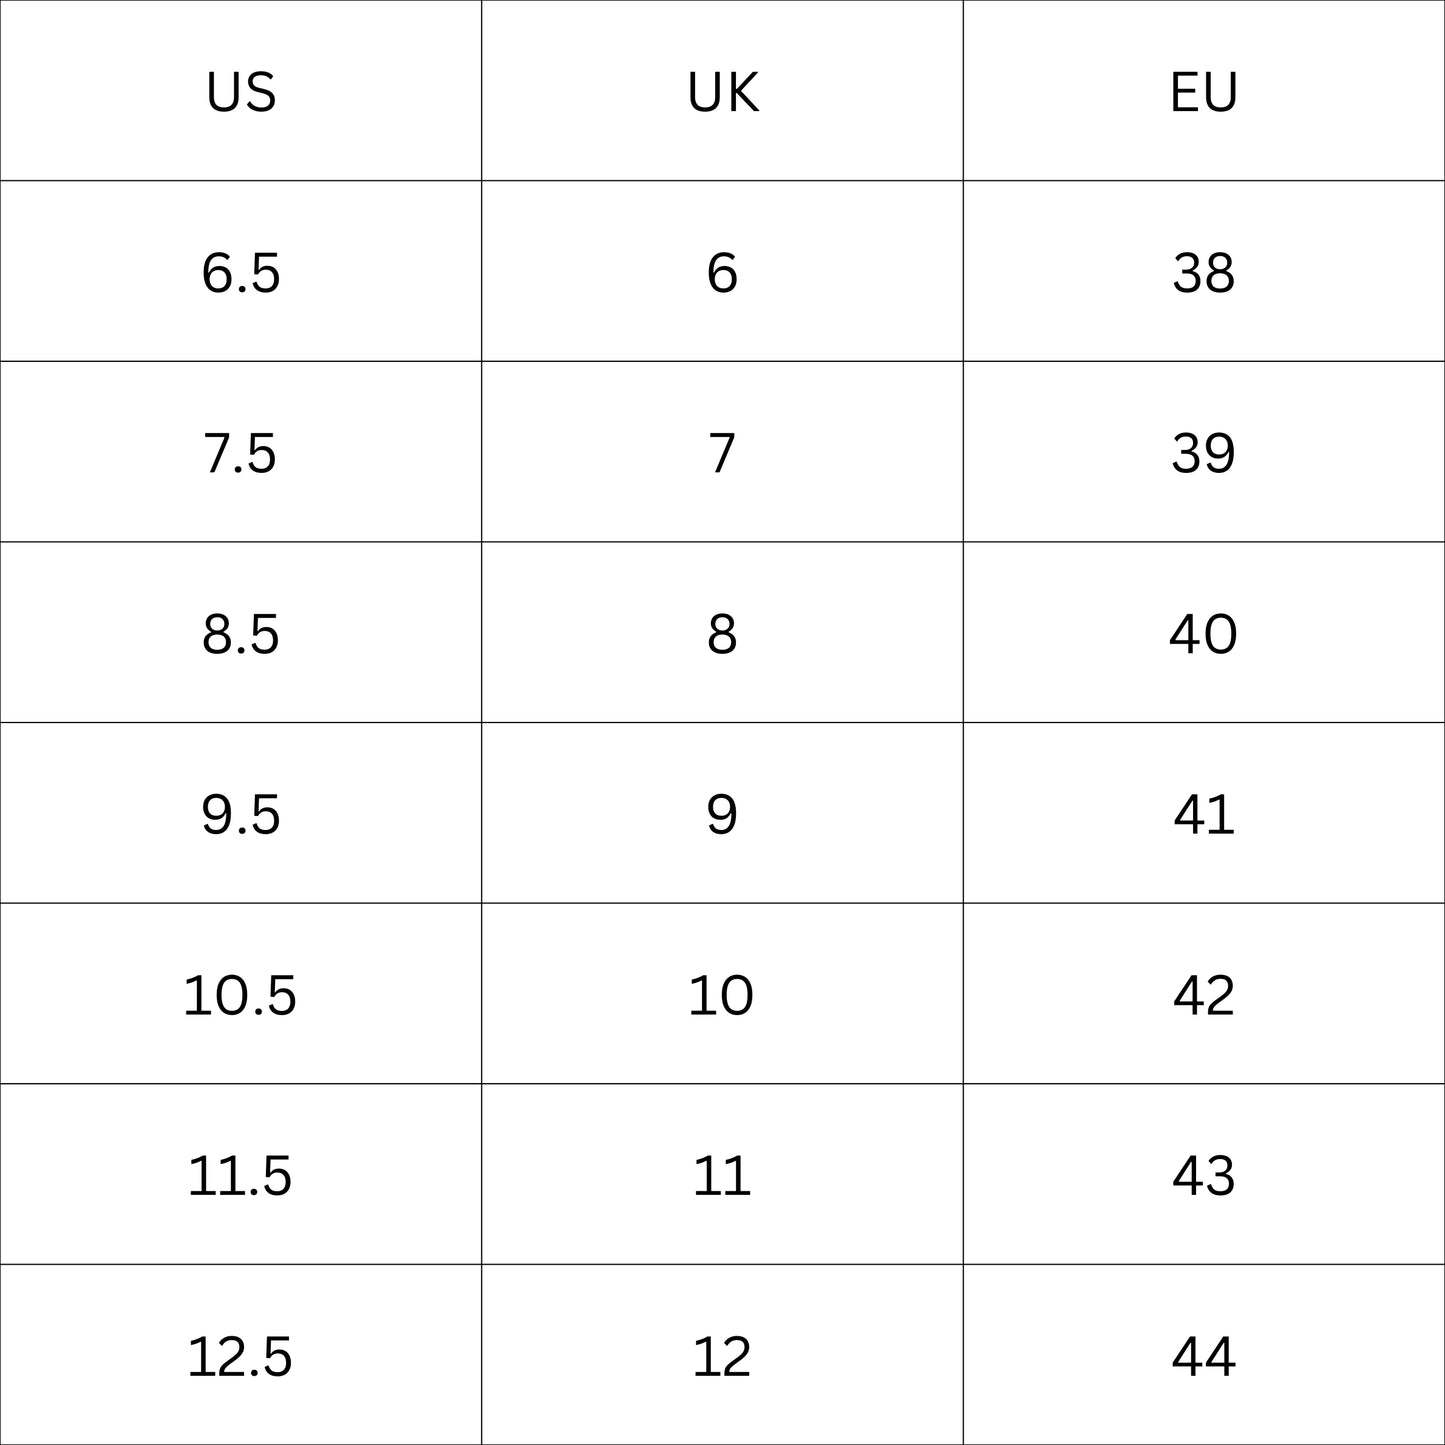Click the EU 39 cell
Screen dimensions: 1445x1445
1204,453
